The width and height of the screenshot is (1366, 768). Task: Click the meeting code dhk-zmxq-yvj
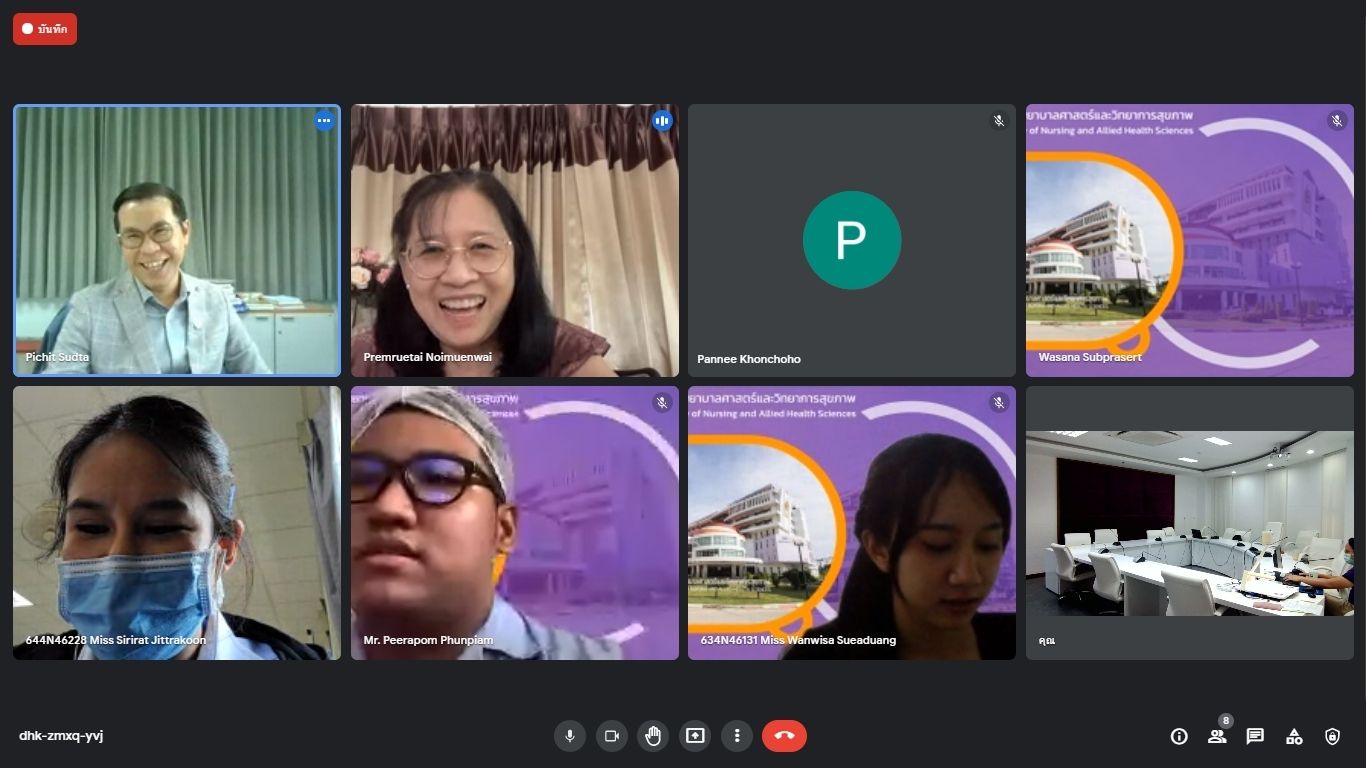point(61,736)
